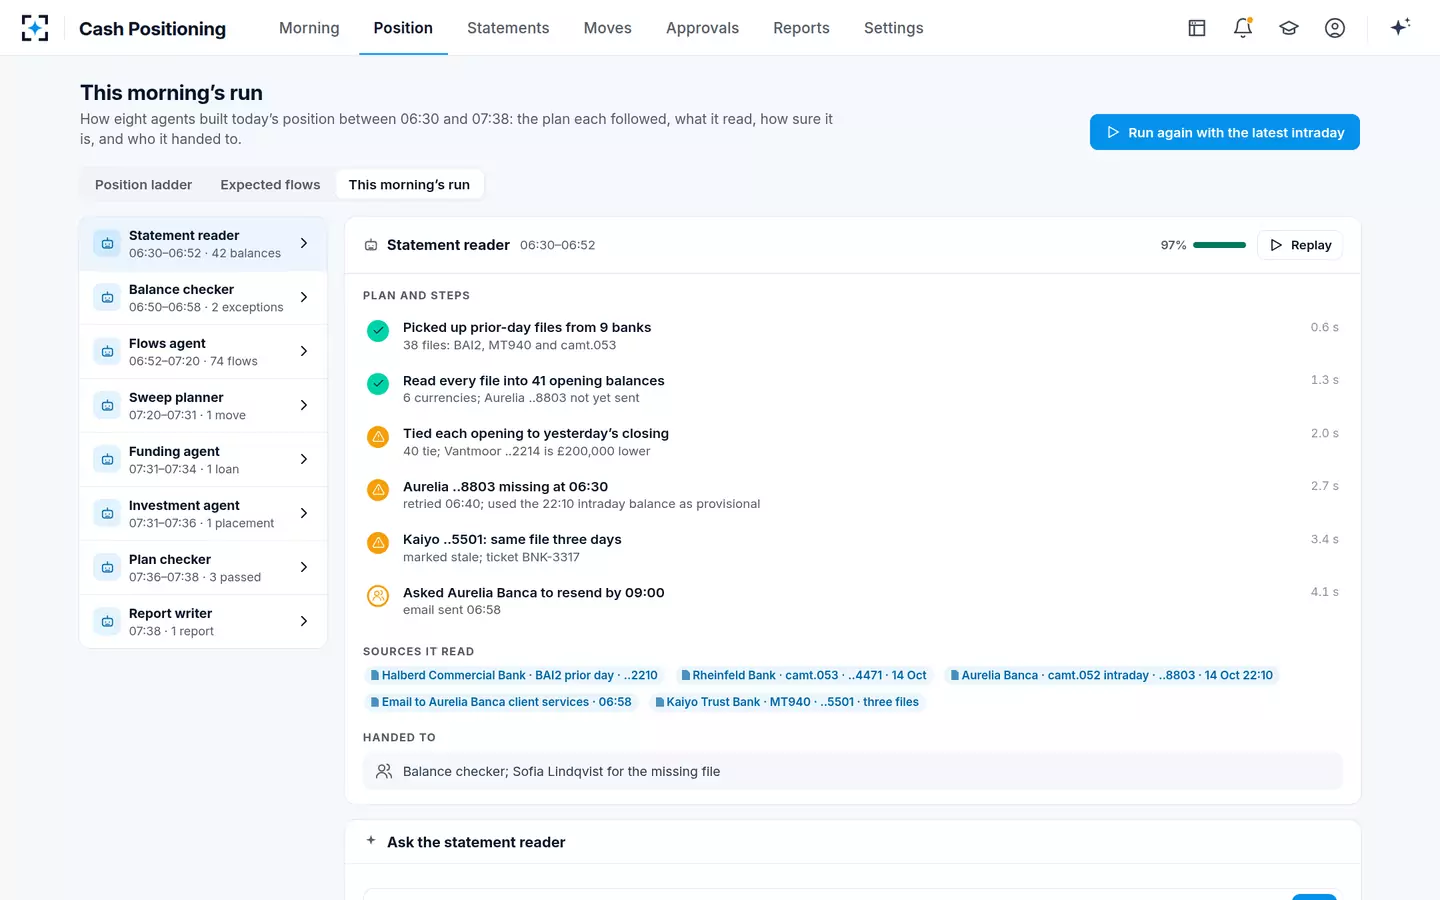Expand Statement reader row chevron

(x=304, y=243)
